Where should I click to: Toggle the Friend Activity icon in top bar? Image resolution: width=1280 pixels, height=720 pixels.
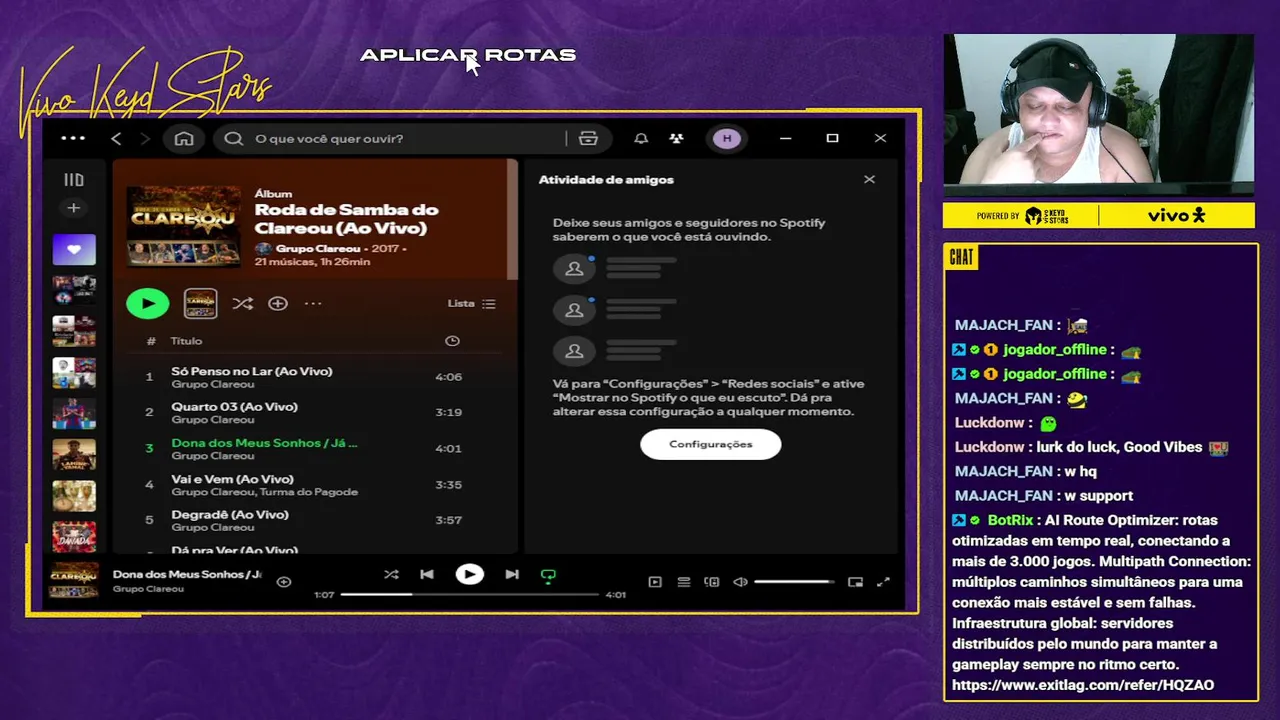[x=677, y=138]
